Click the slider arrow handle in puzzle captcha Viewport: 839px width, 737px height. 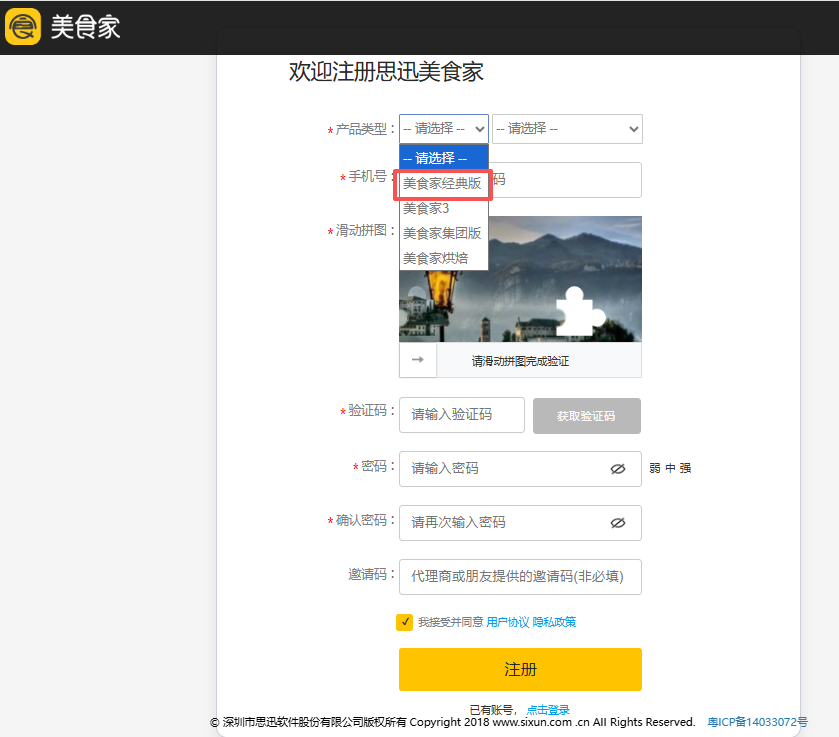click(x=418, y=360)
